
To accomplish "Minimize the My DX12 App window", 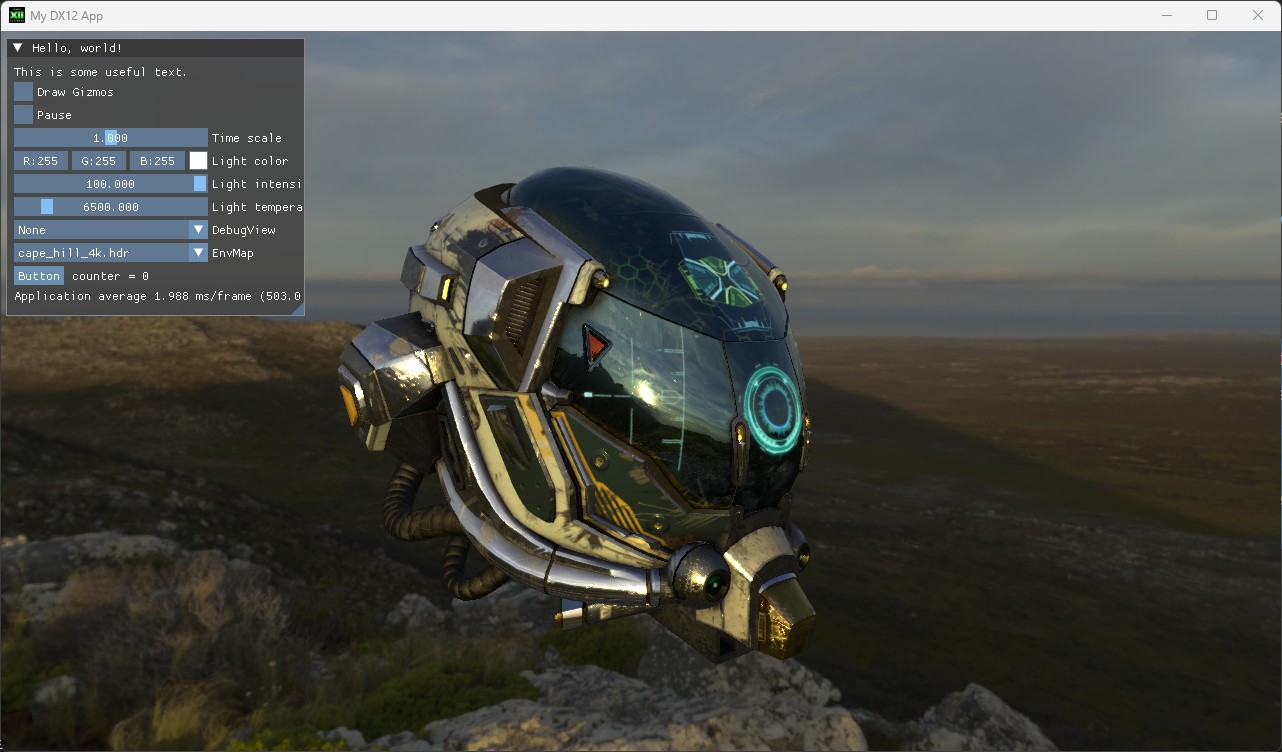I will (x=1166, y=15).
